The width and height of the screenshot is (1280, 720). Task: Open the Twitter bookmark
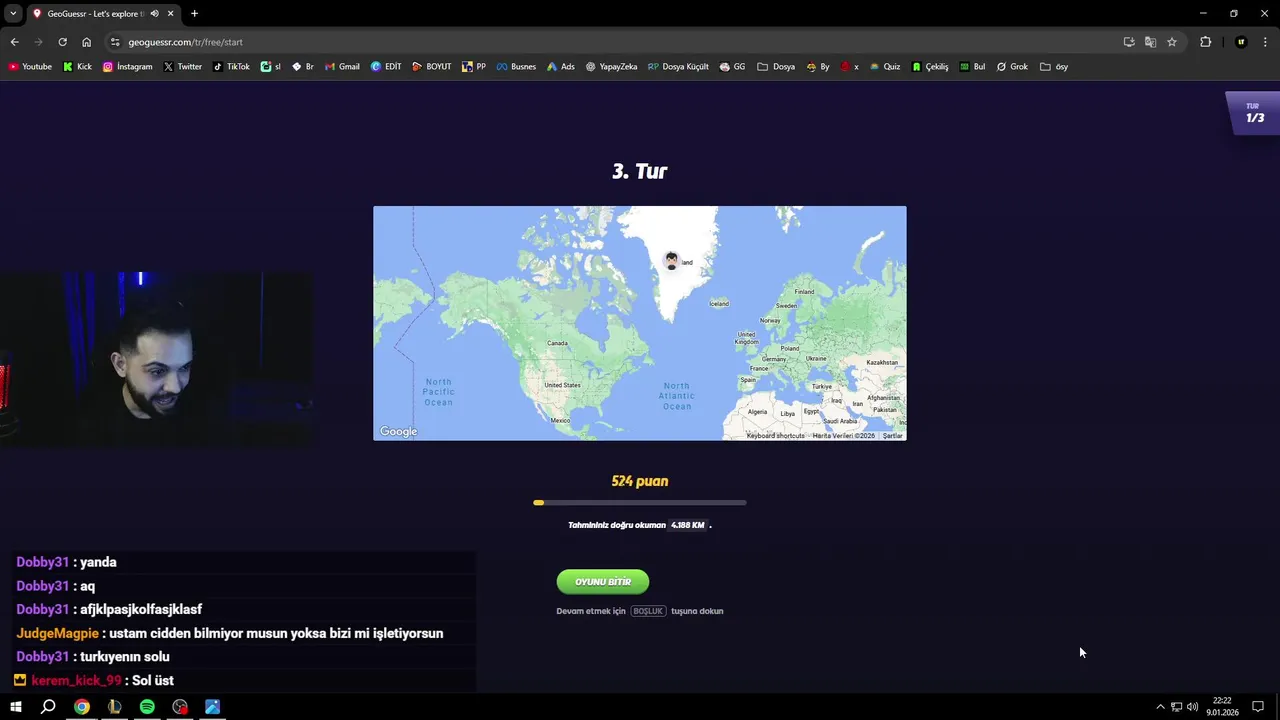click(x=183, y=67)
